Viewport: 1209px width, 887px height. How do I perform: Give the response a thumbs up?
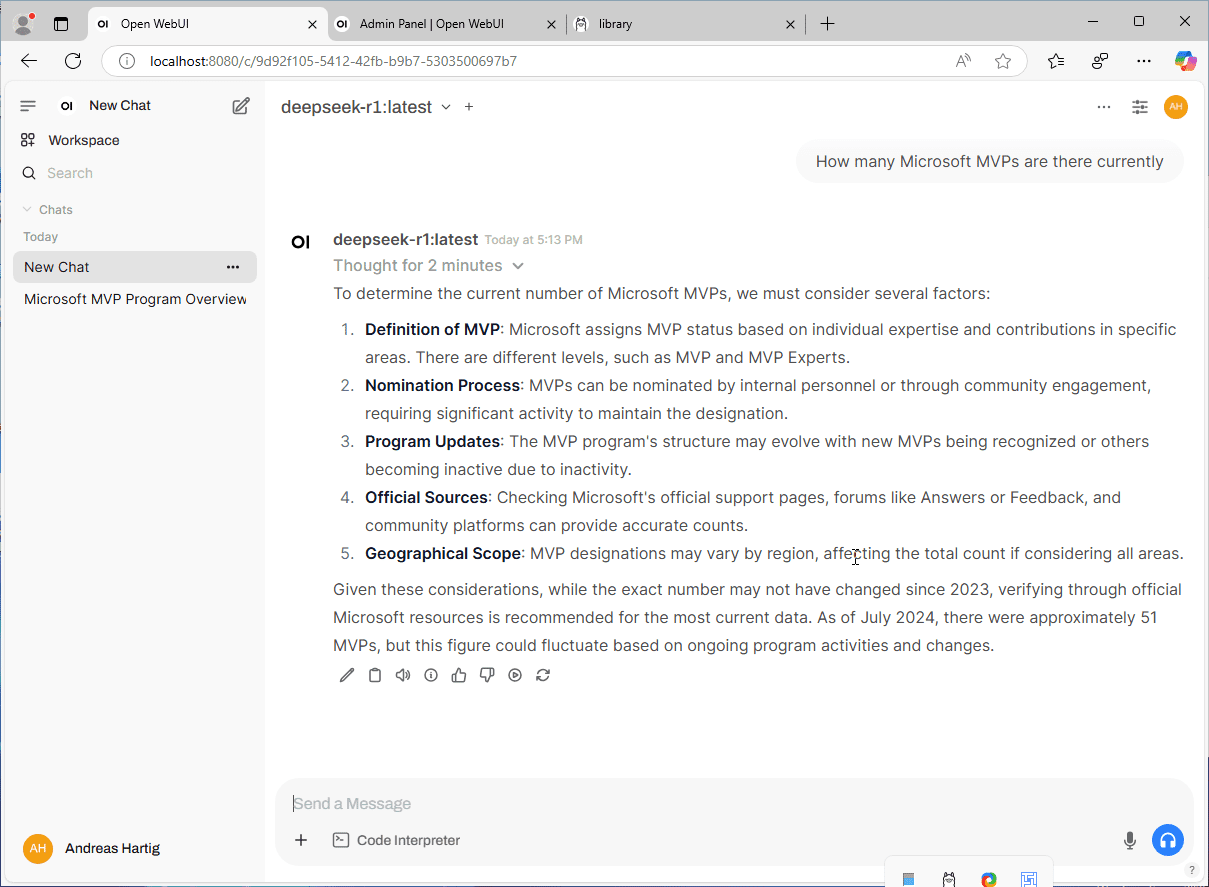point(459,675)
